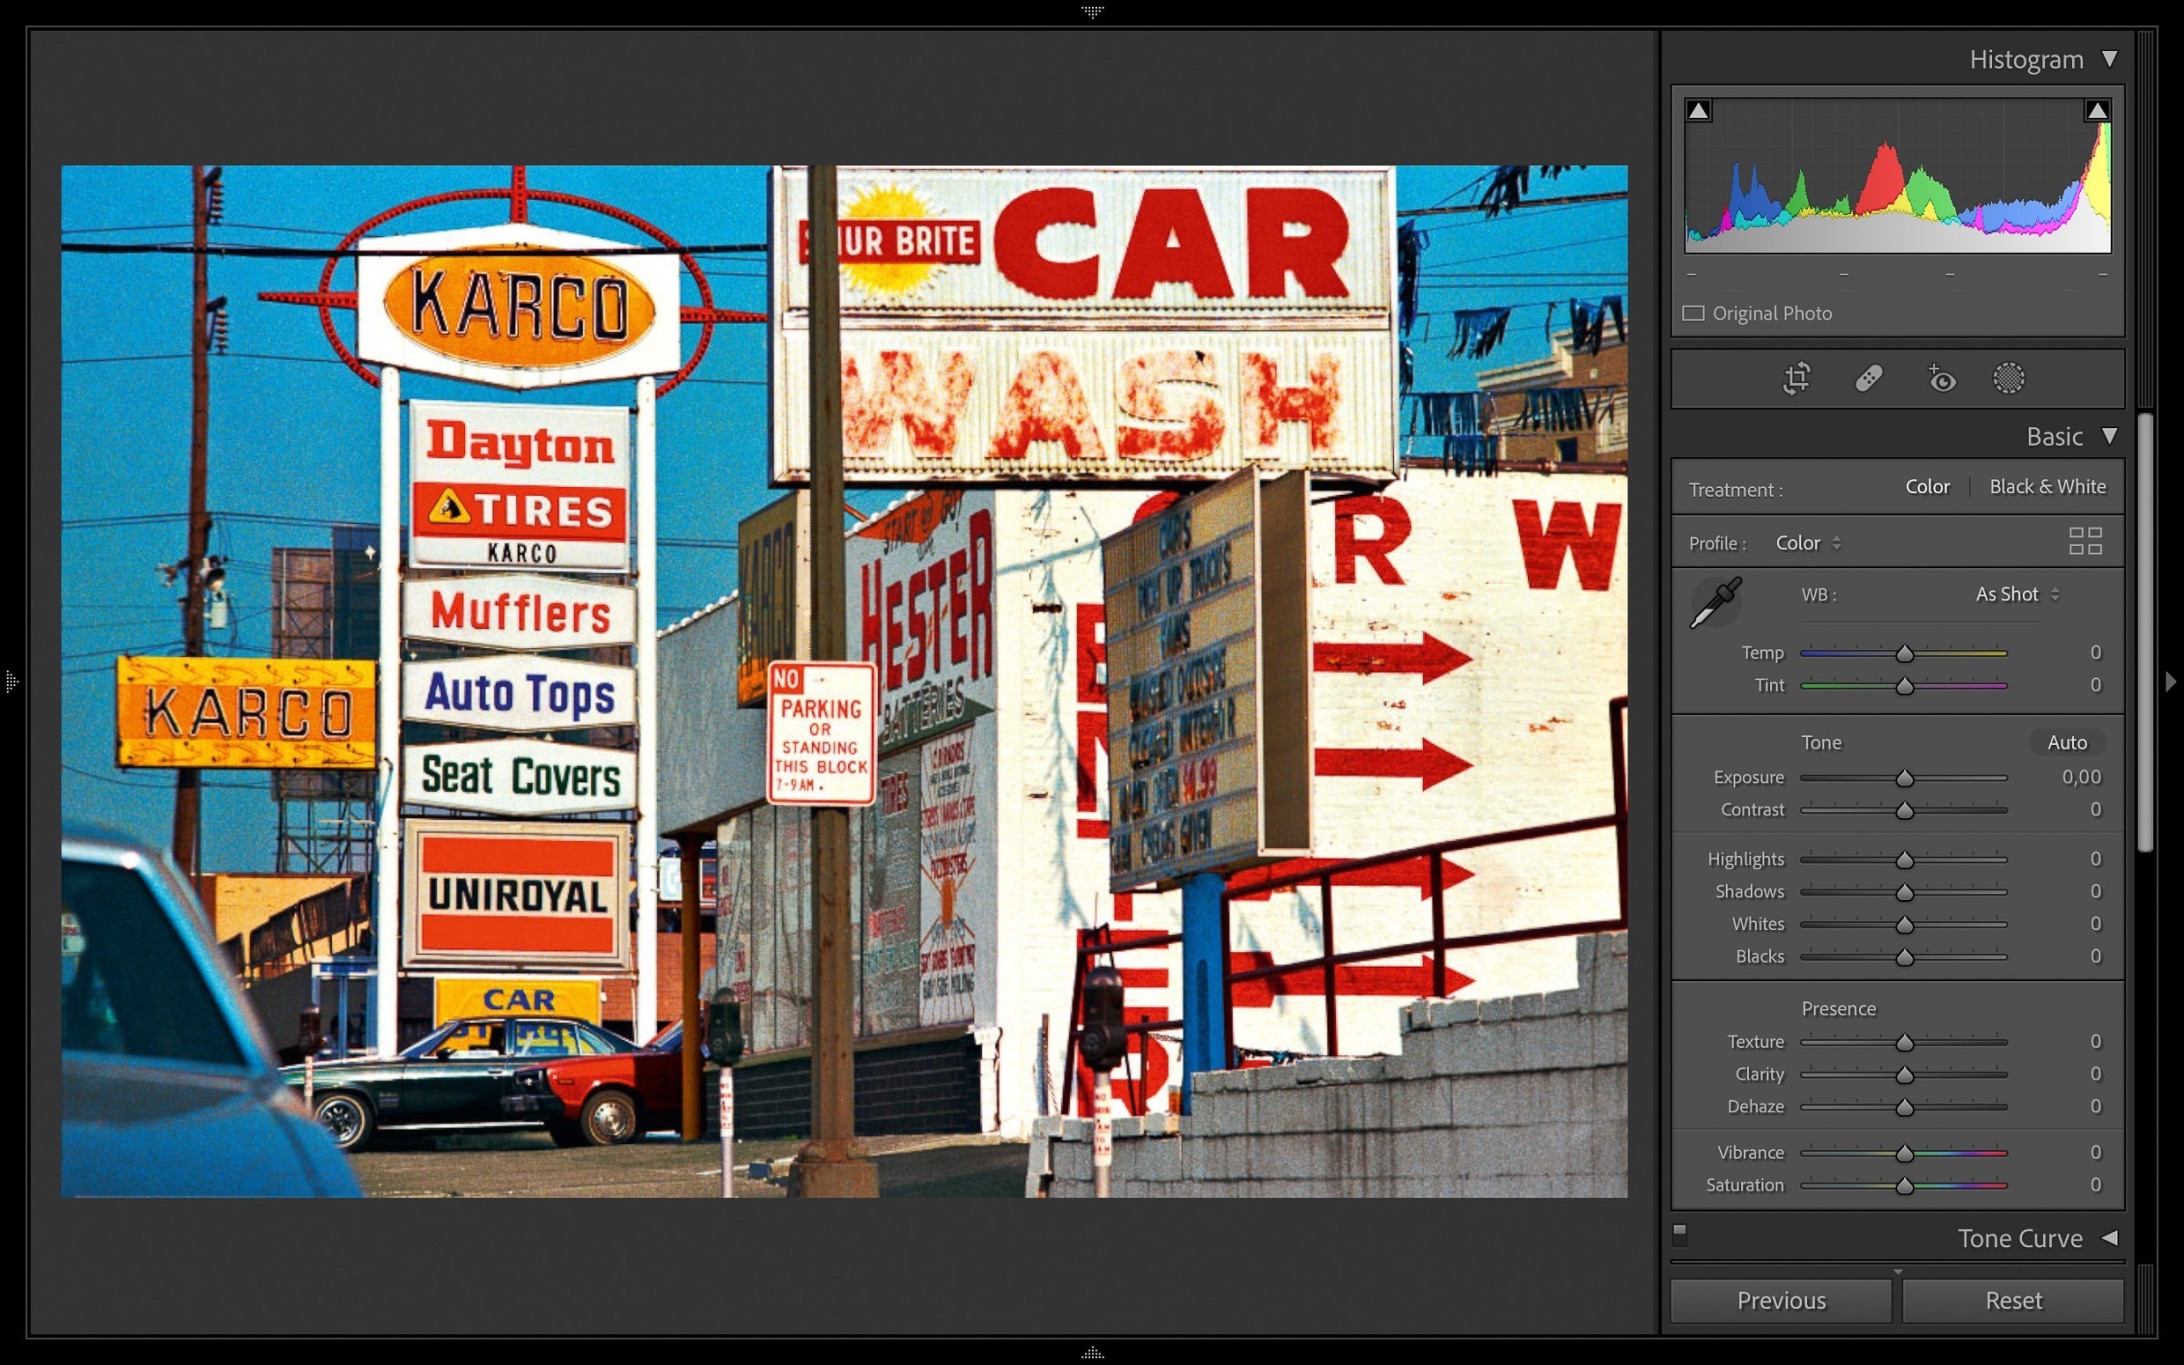
Task: Toggle the Tone Curve panel switch
Action: click(1680, 1233)
